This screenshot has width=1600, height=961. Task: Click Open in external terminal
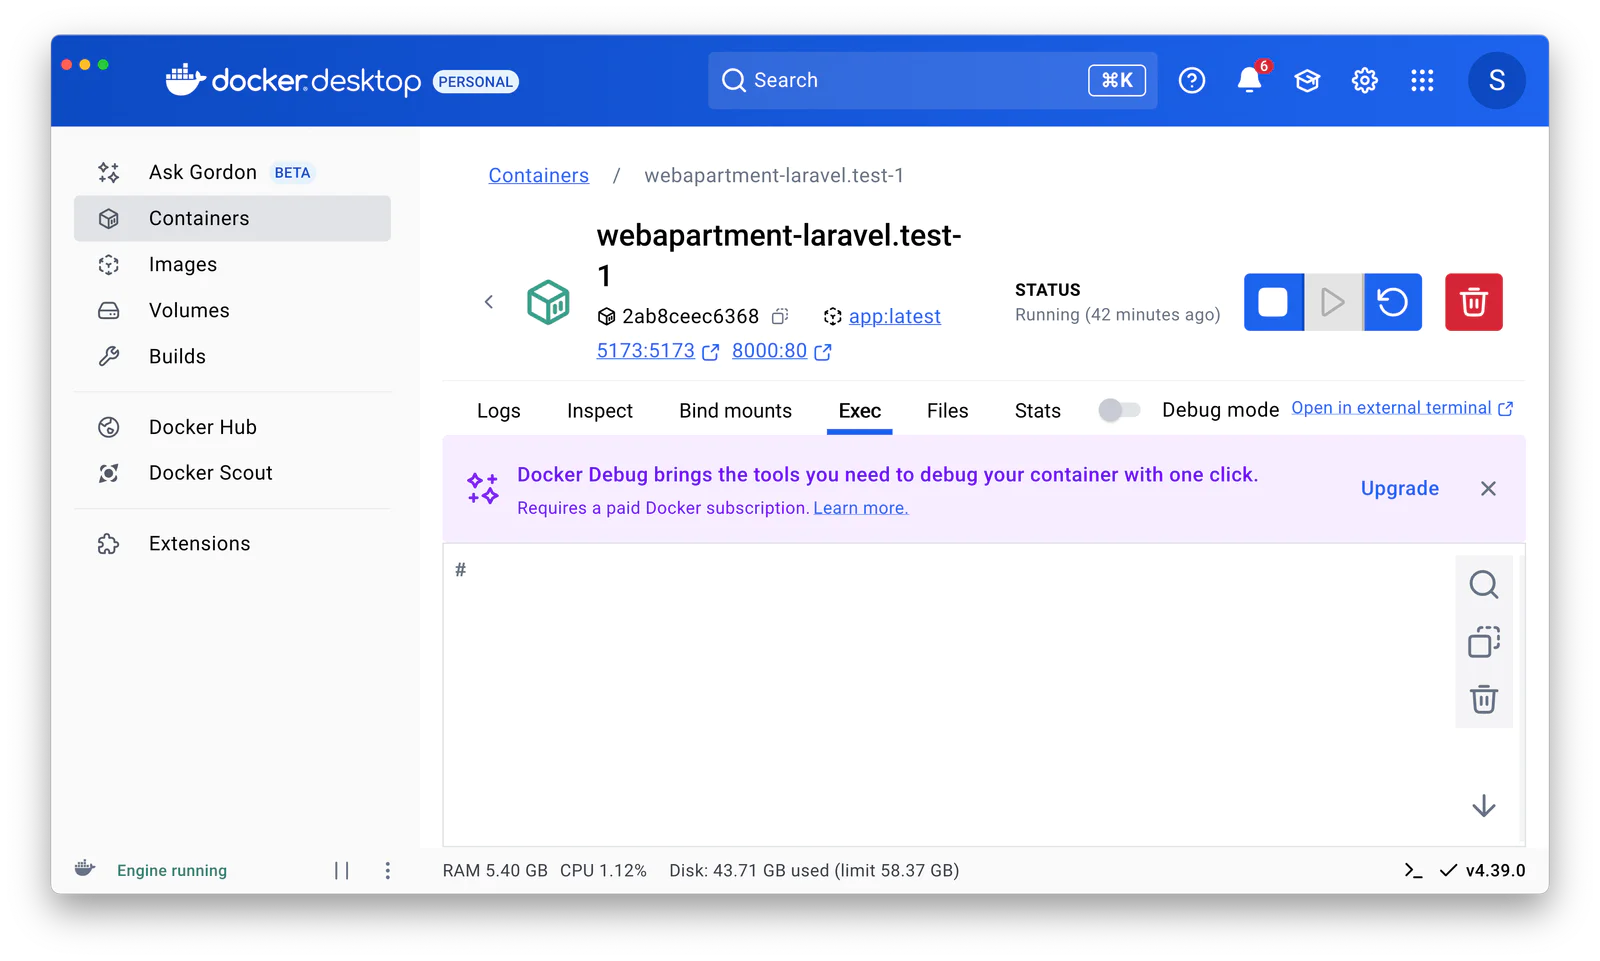1402,408
